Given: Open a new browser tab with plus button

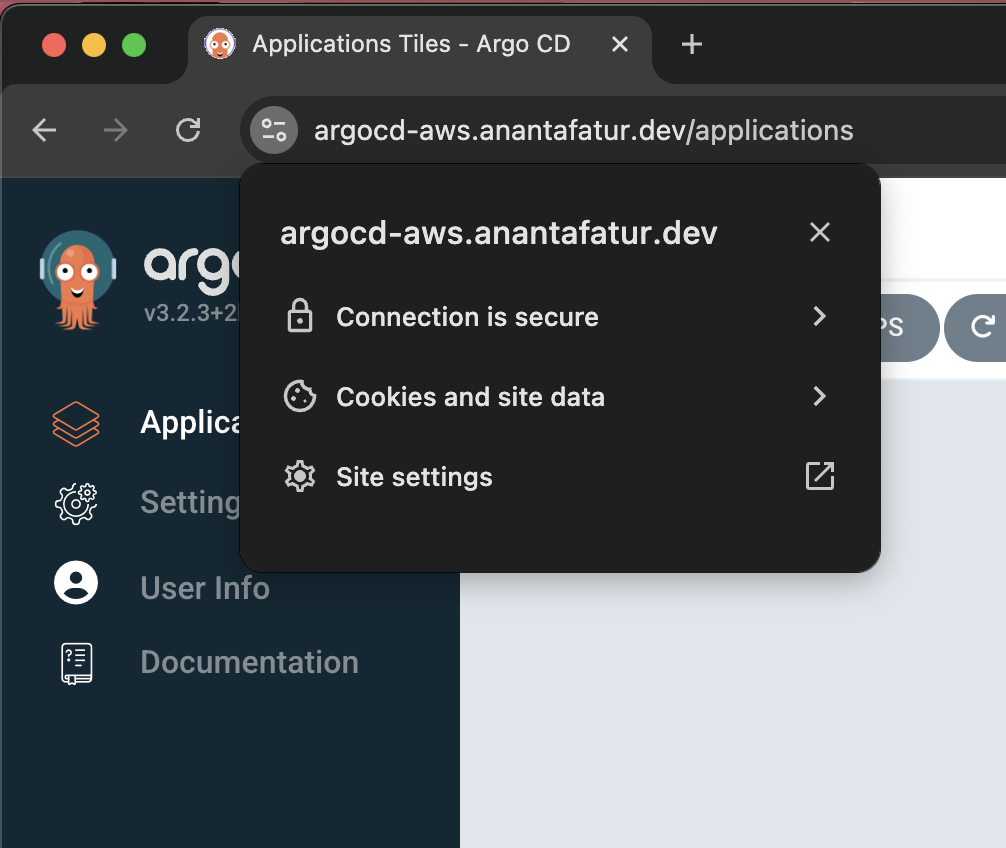Looking at the screenshot, I should click(691, 44).
